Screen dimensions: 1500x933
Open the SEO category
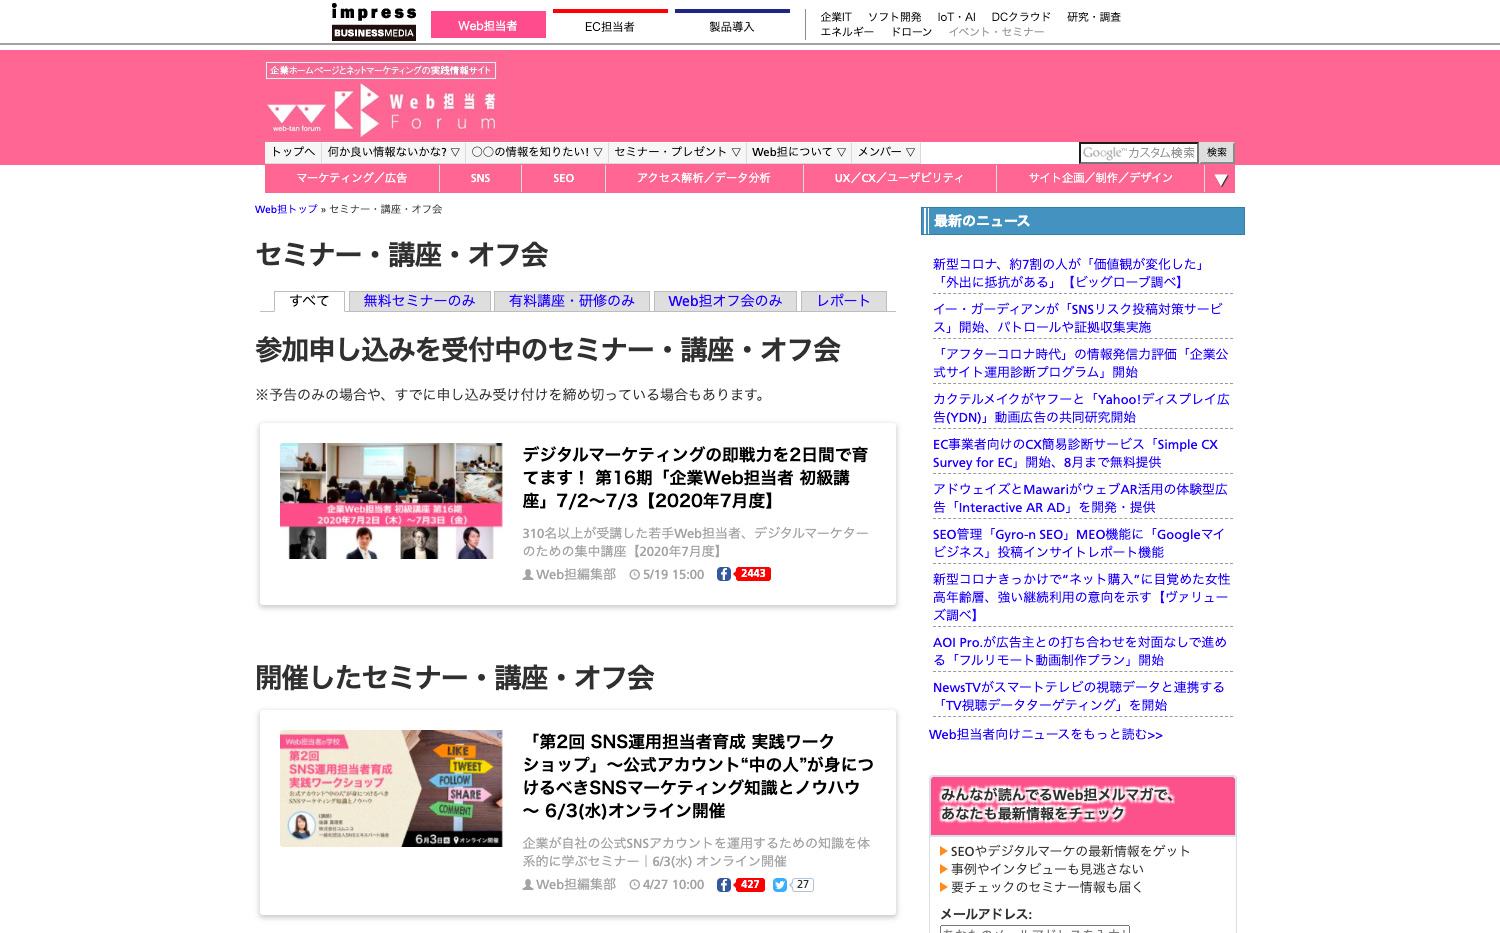[564, 178]
